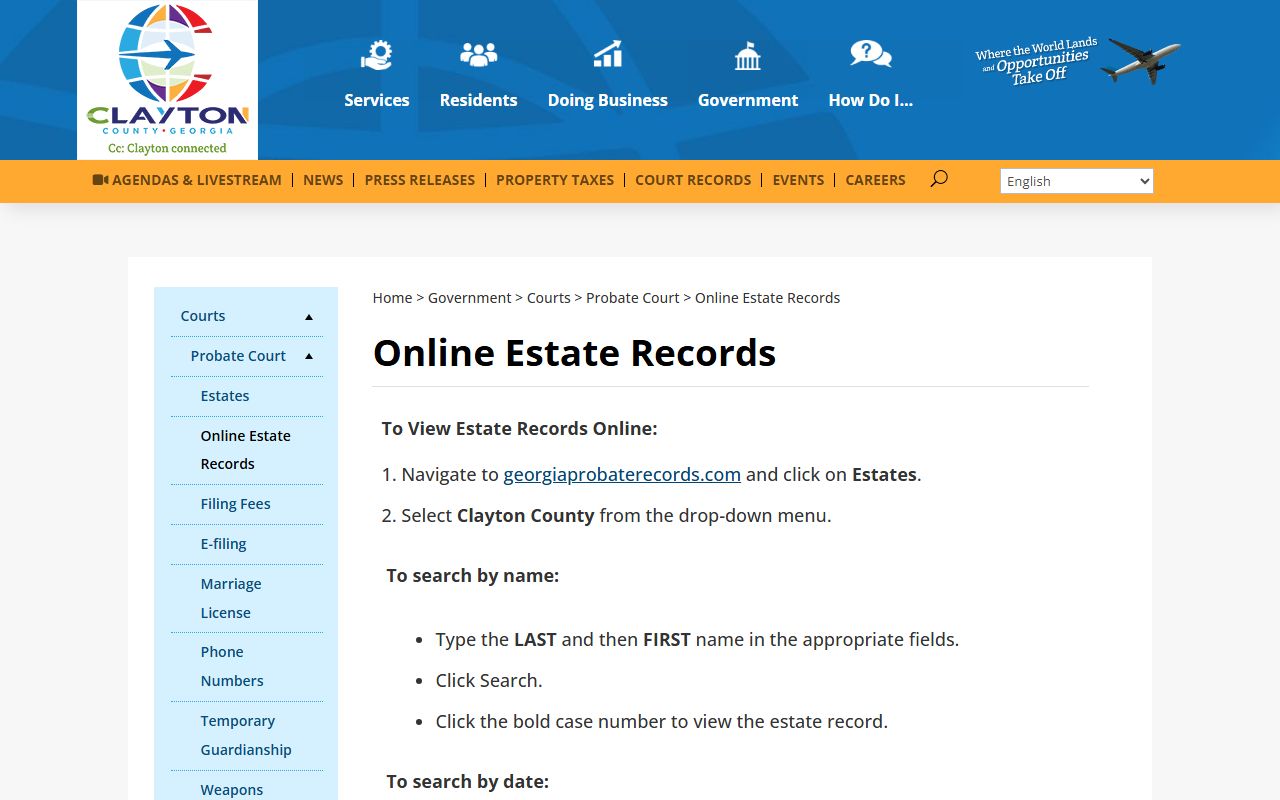Viewport: 1280px width, 800px height.
Task: Open georgiaprobaterecords.com link
Action: tap(622, 474)
